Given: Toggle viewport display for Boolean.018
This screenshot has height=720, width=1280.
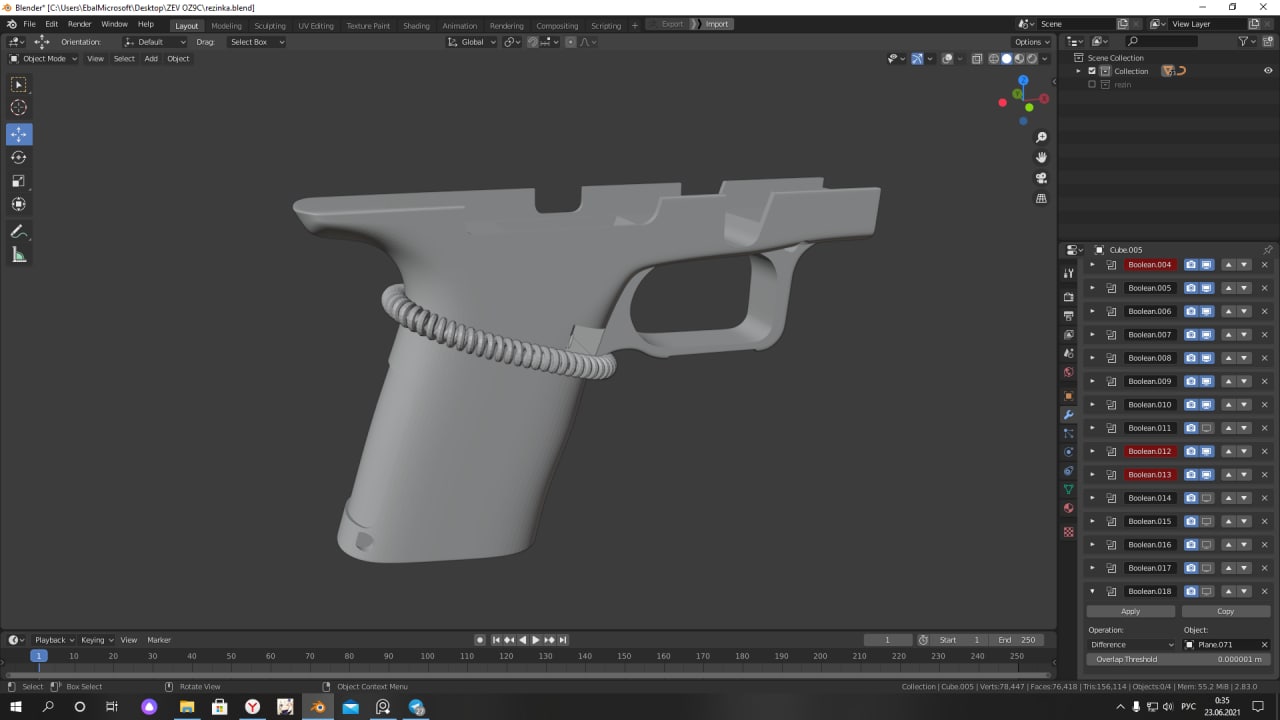Looking at the screenshot, I should (x=1207, y=591).
